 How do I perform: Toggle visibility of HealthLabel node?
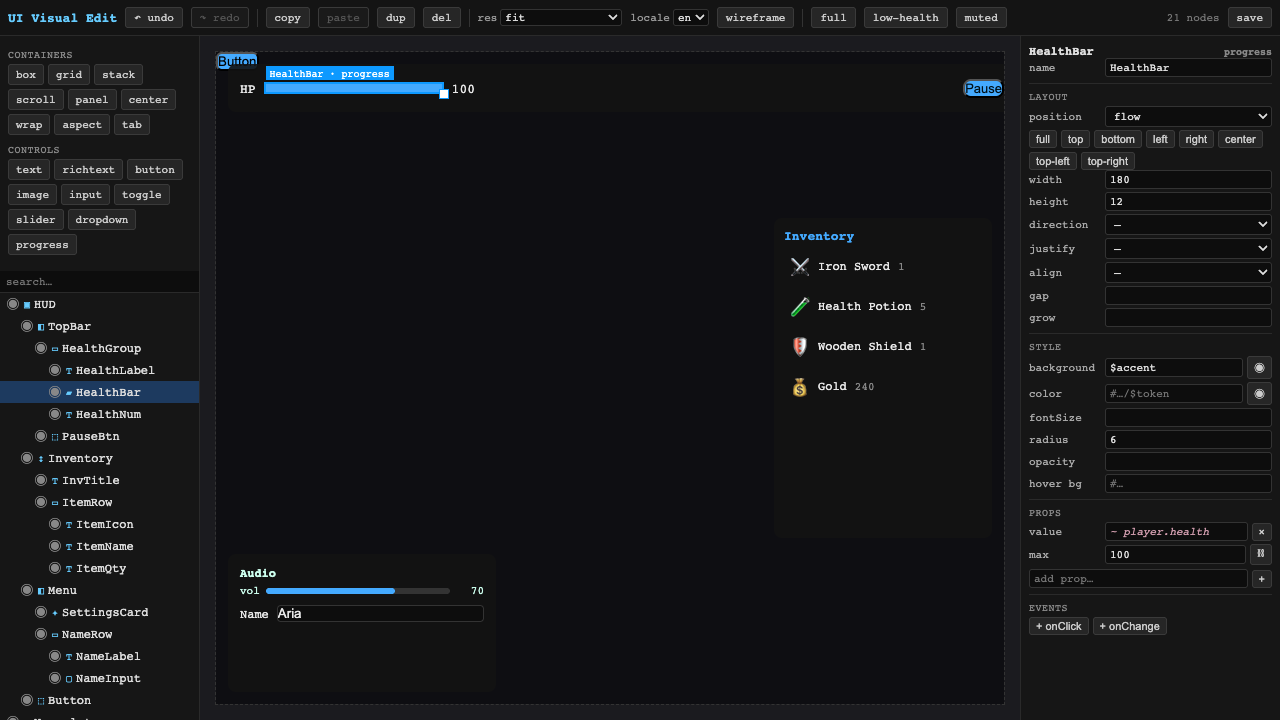point(55,370)
